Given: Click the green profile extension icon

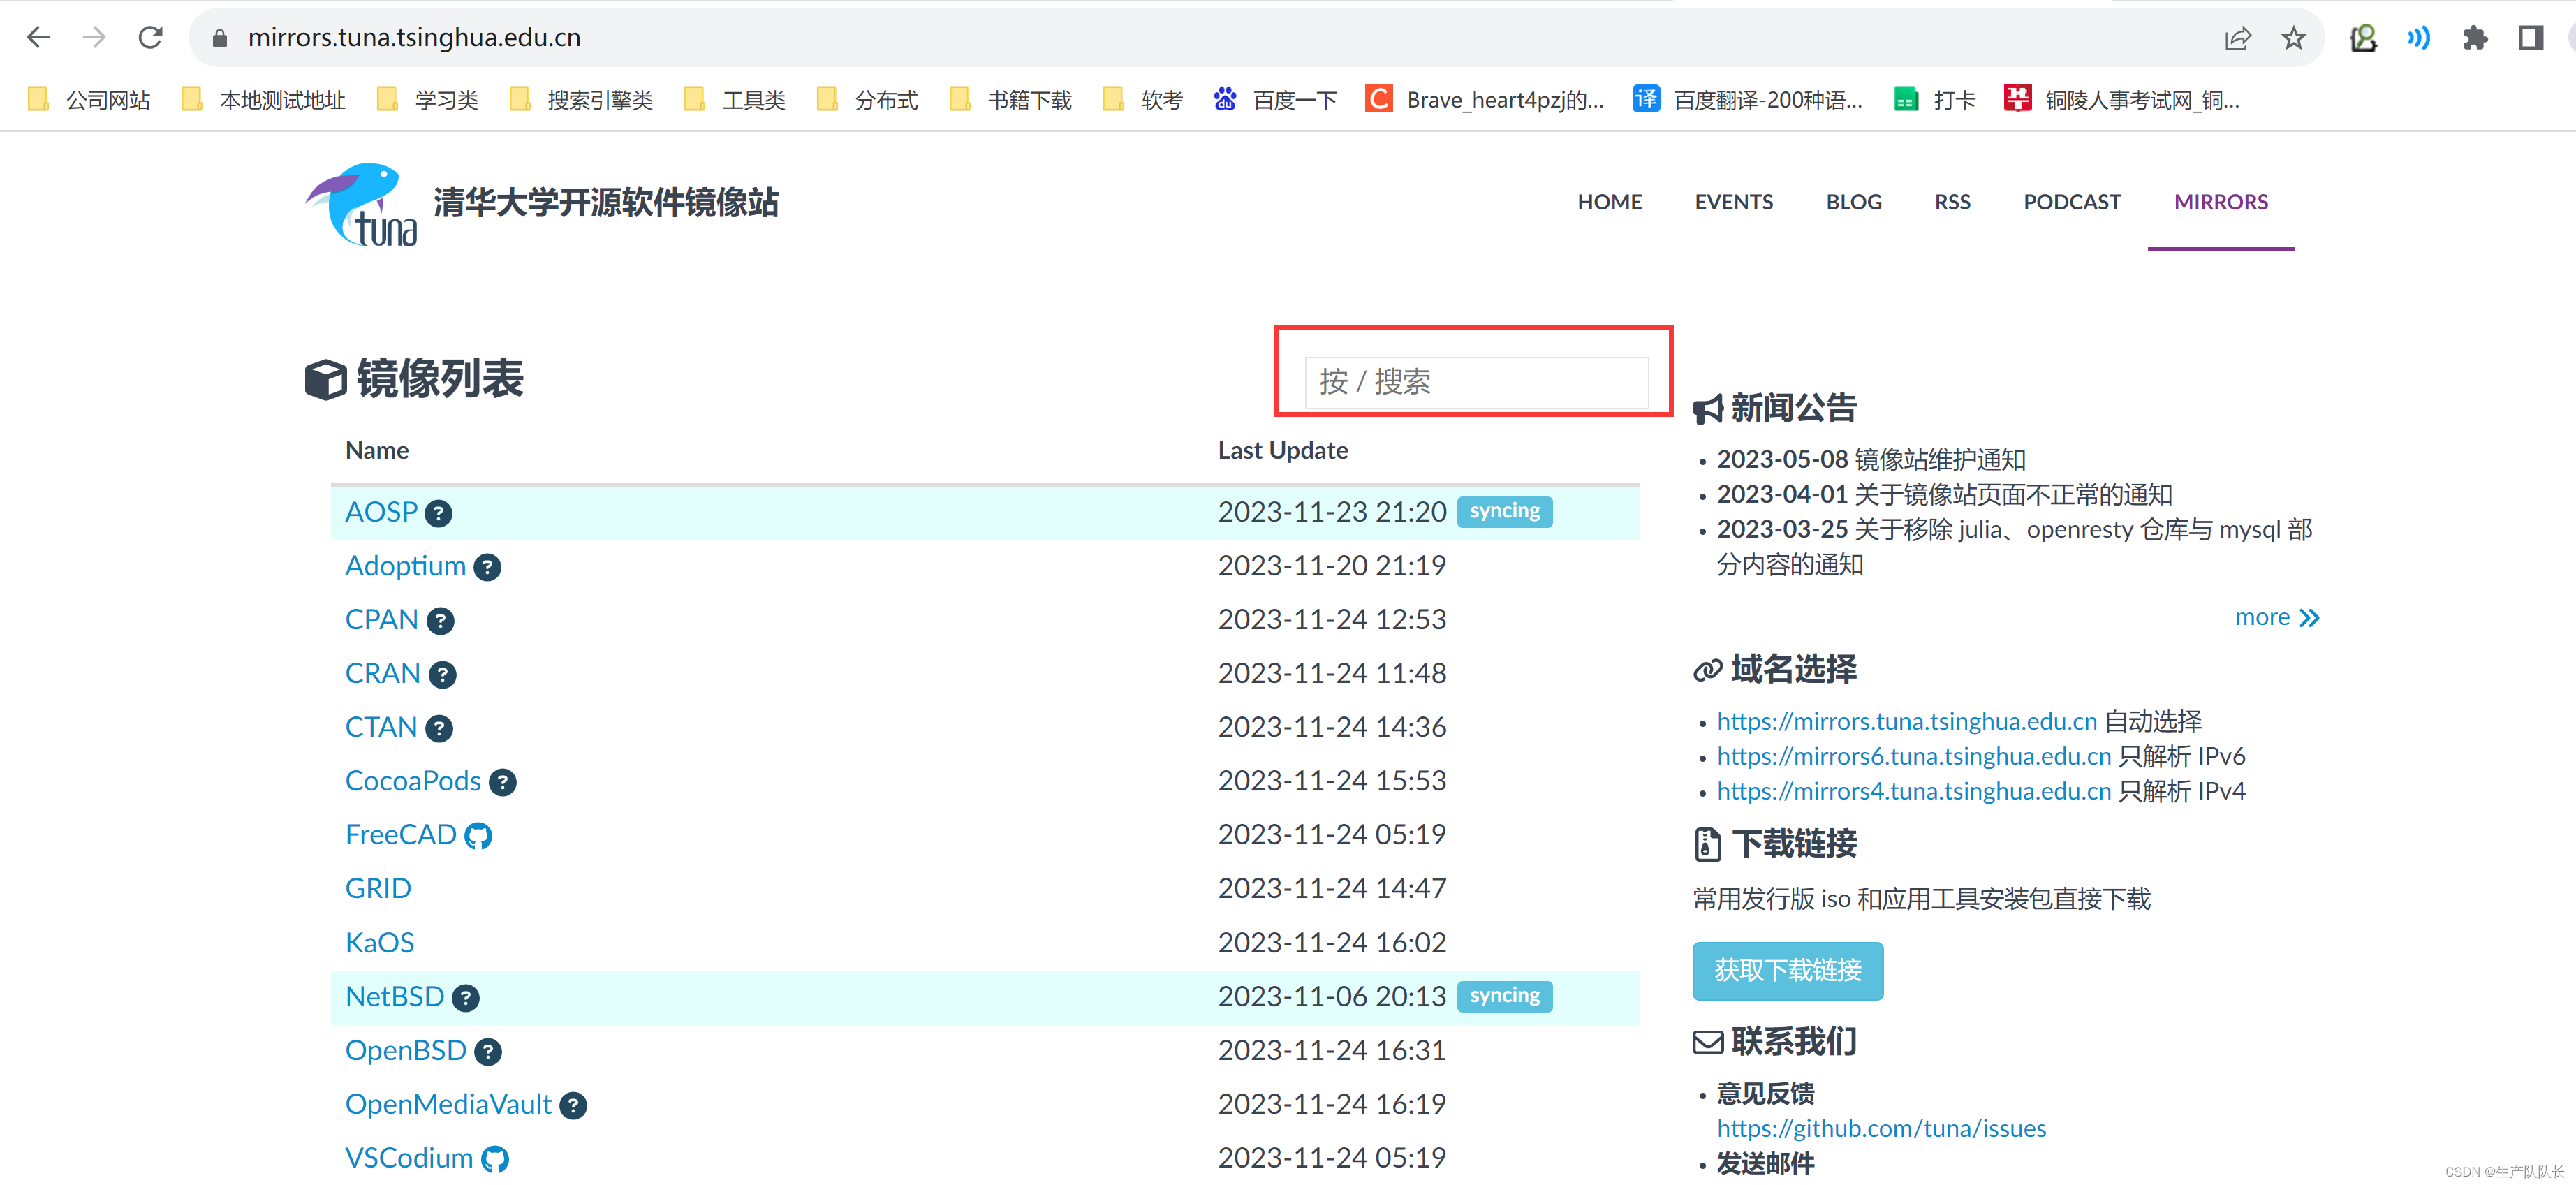Looking at the screenshot, I should pyautogui.click(x=2363, y=38).
